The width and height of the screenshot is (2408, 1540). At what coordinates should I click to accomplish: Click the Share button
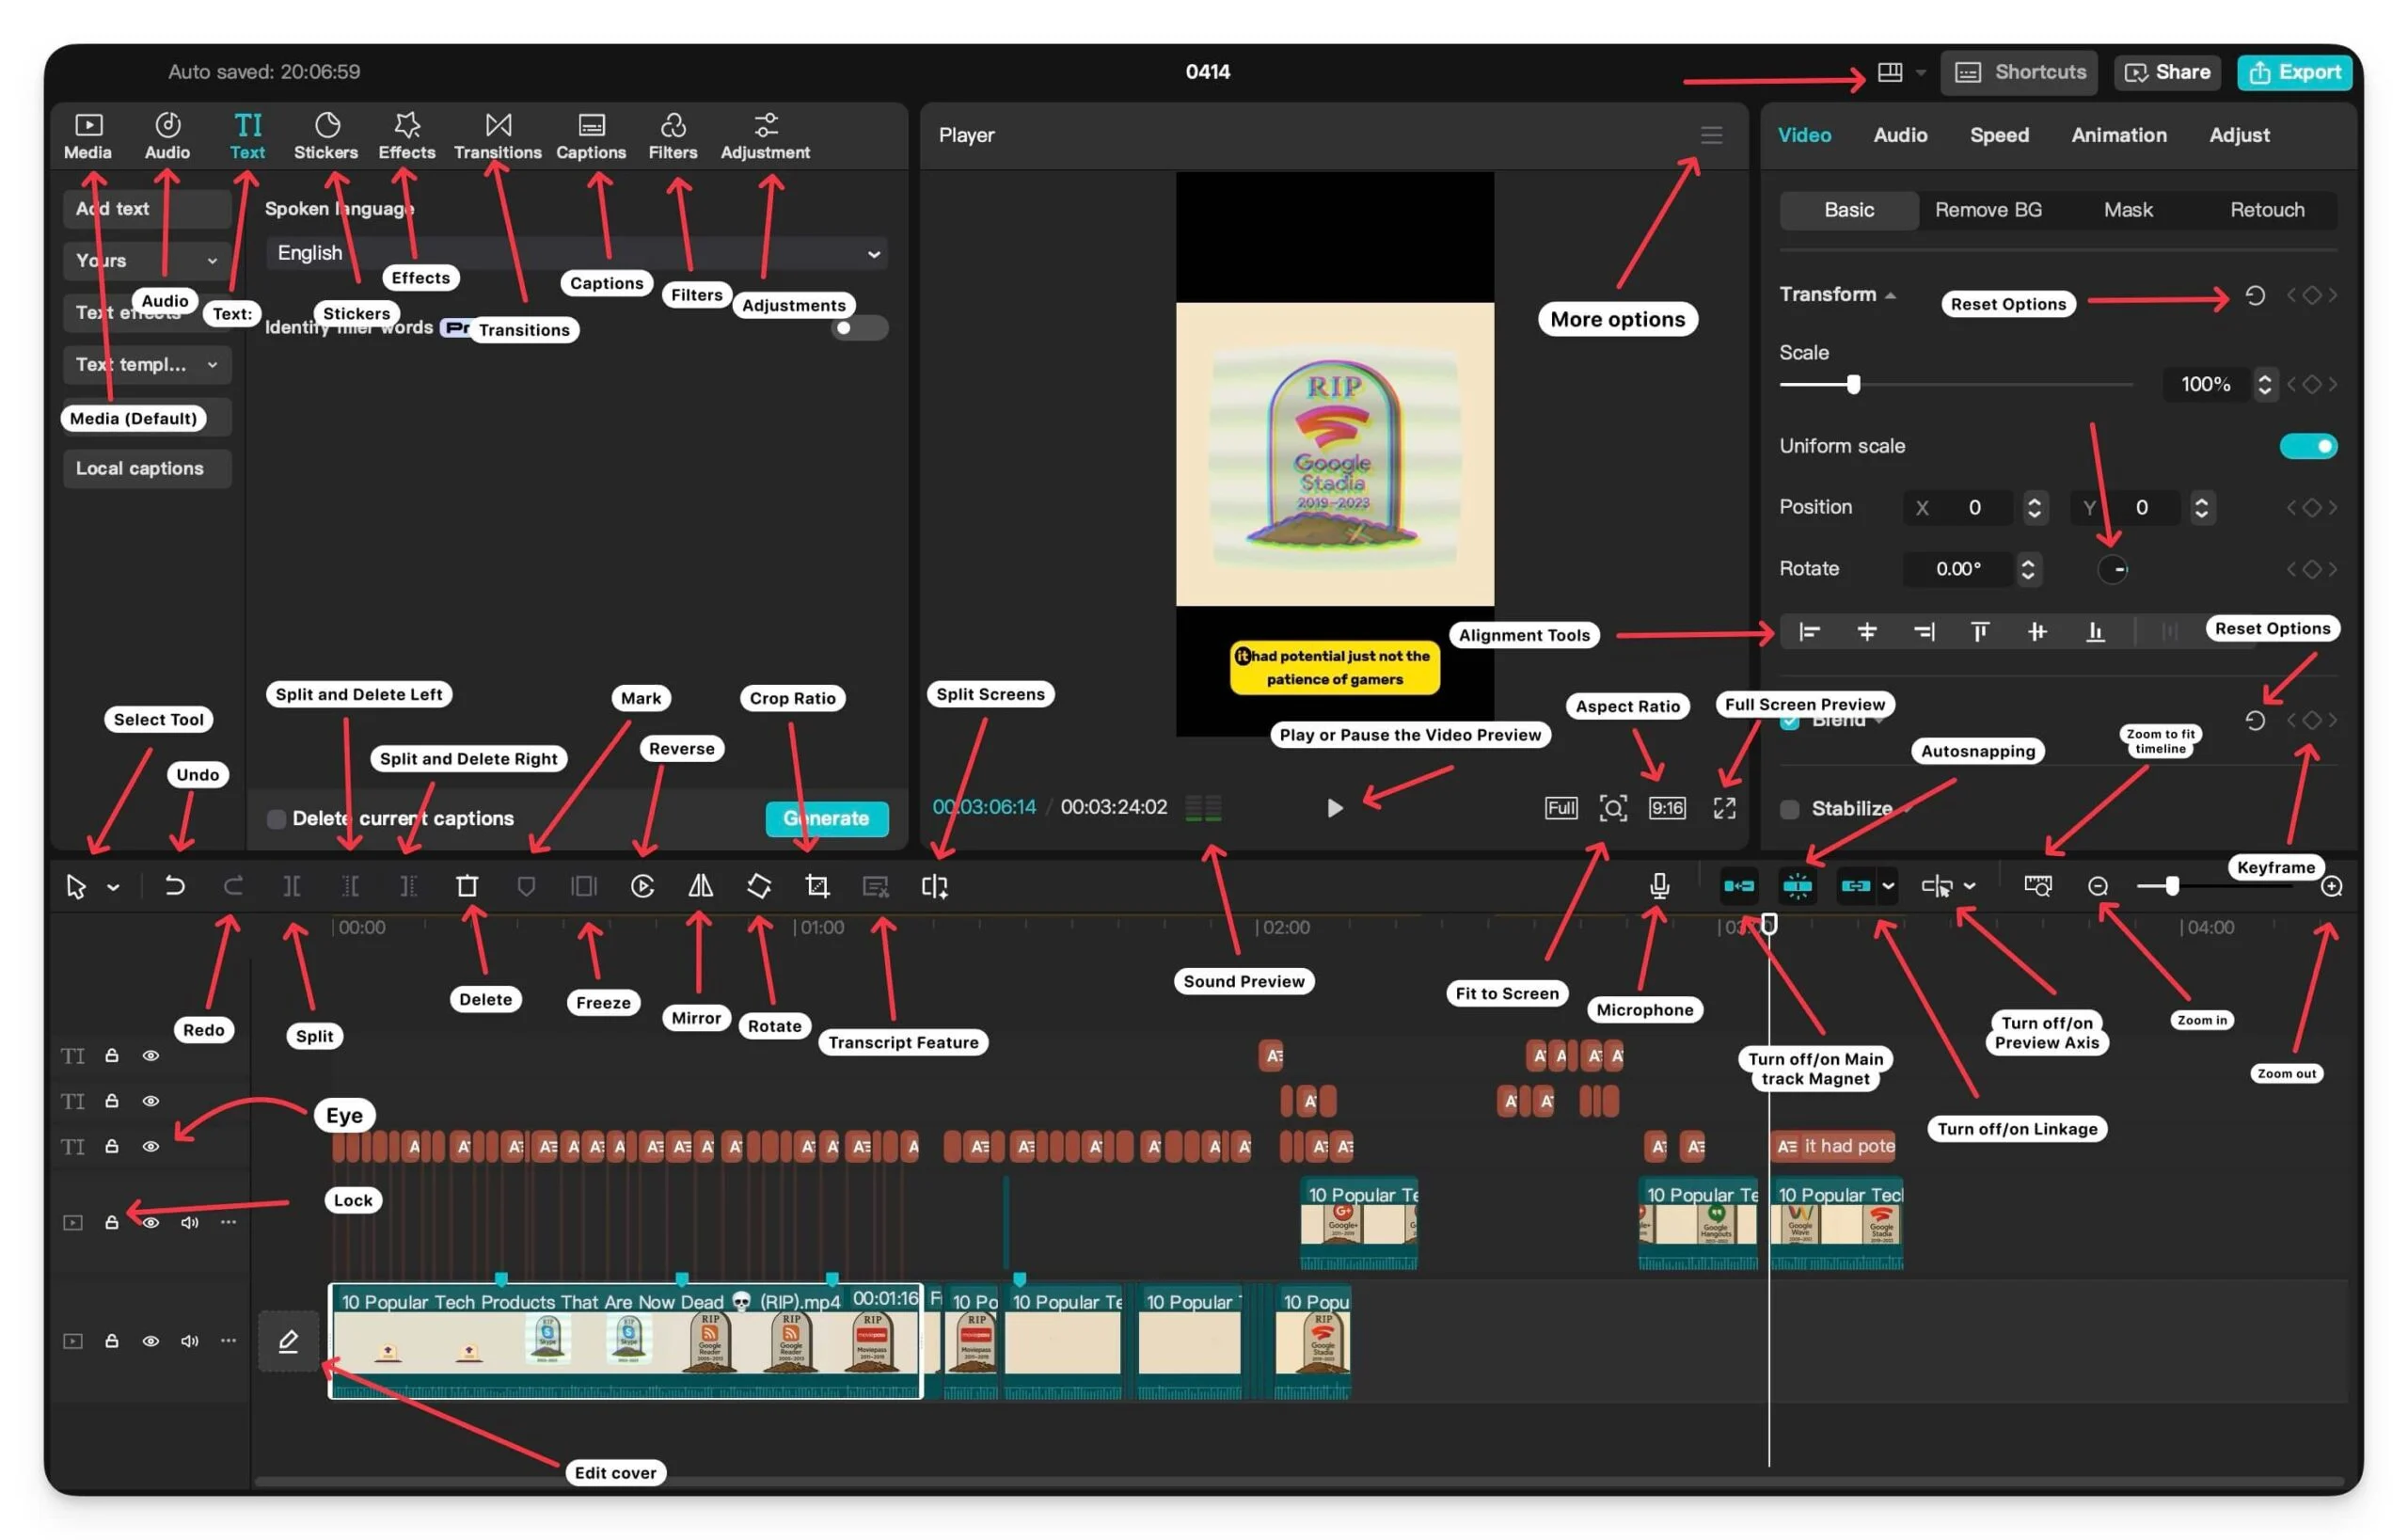2167,72
